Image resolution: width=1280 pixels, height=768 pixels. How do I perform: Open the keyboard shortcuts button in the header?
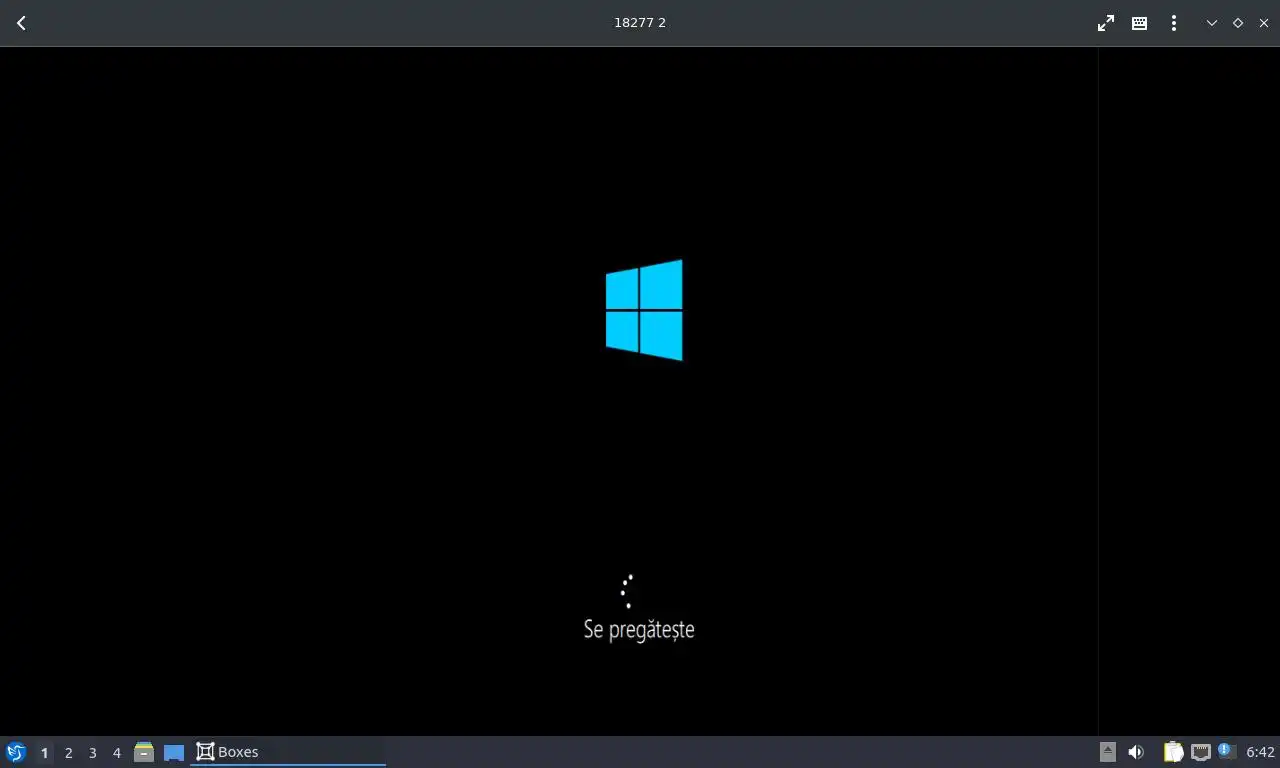point(1139,23)
